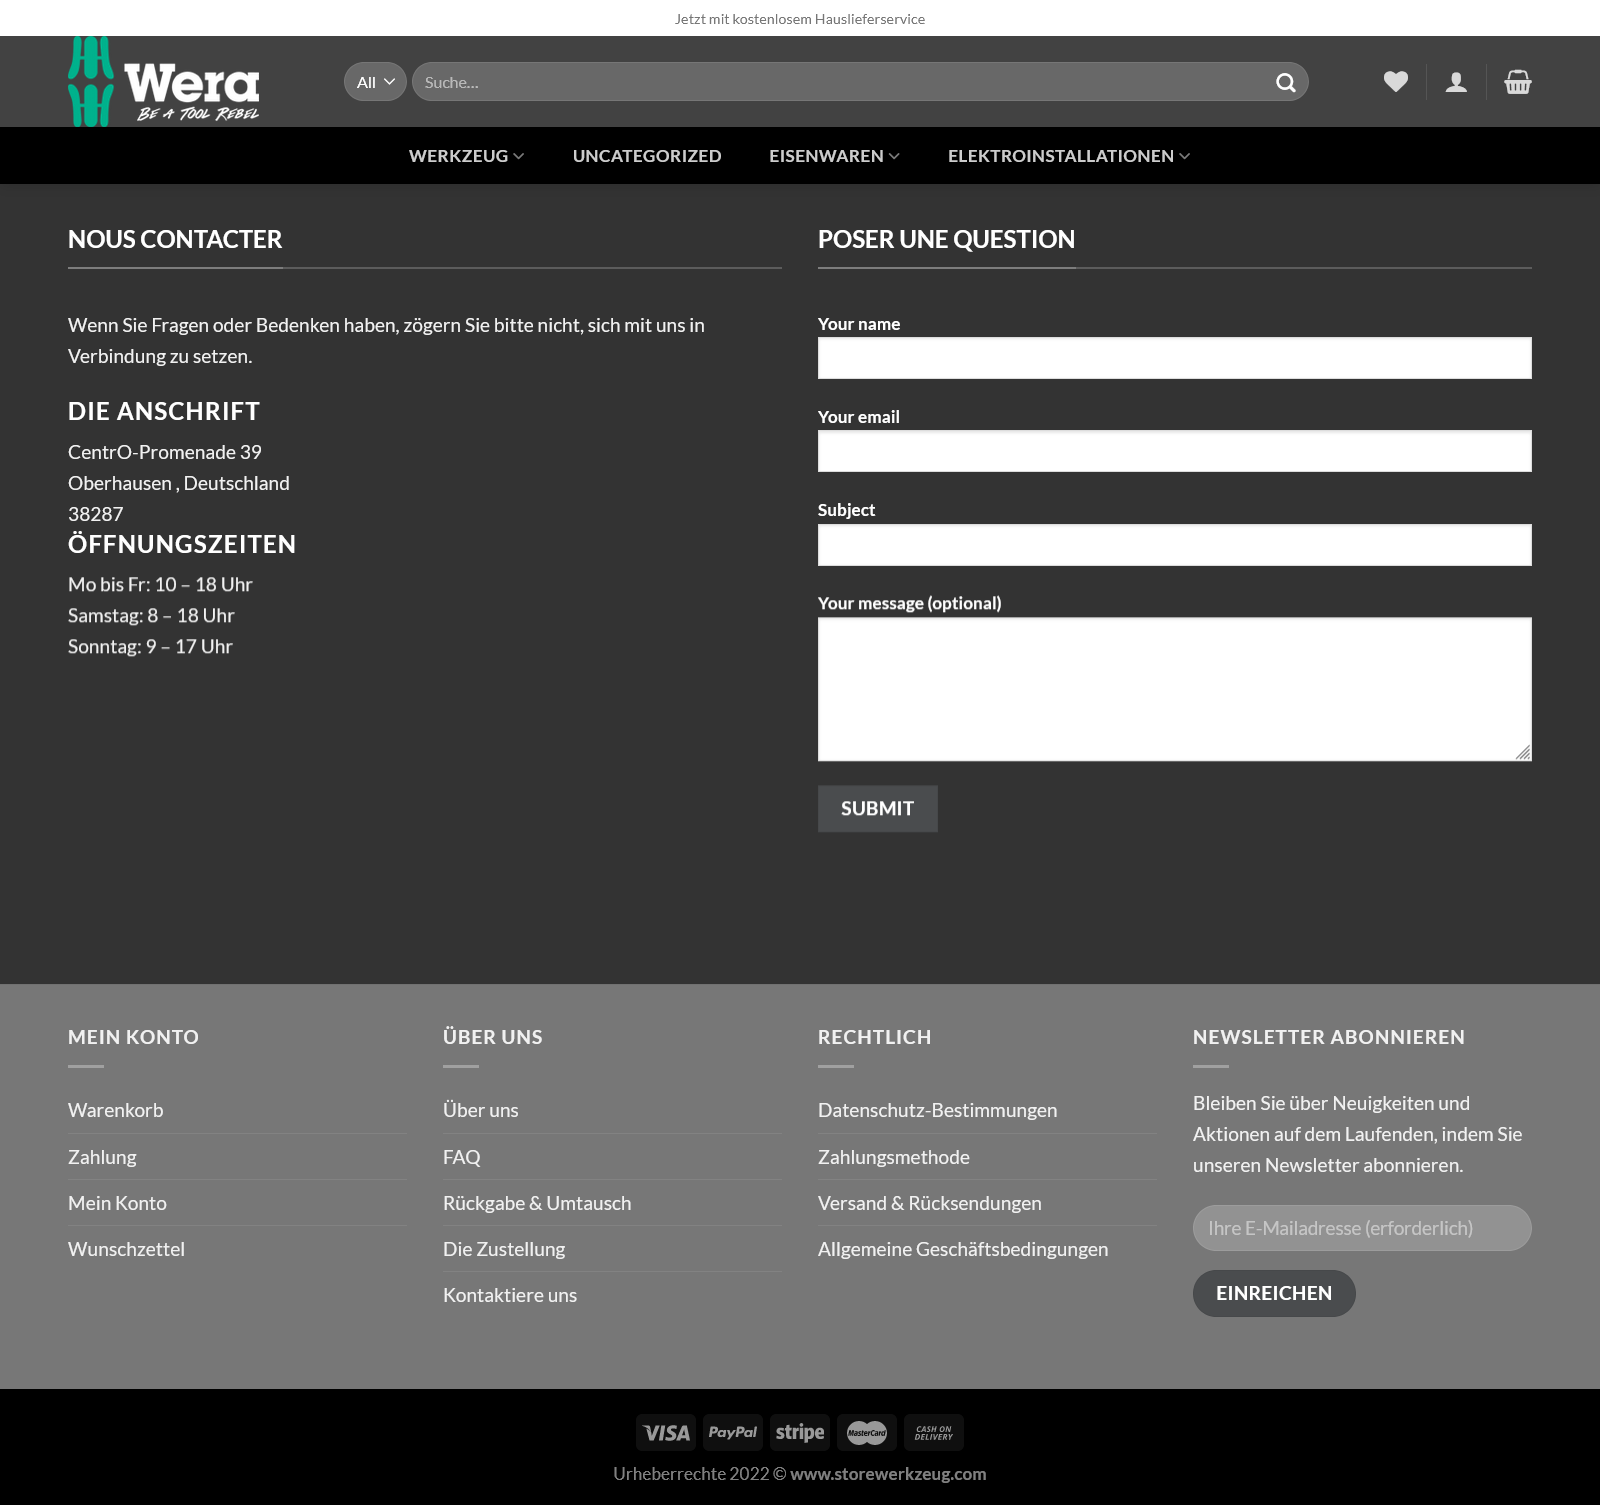Image resolution: width=1600 pixels, height=1505 pixels.
Task: Click the PayPal payment icon
Action: click(x=733, y=1432)
